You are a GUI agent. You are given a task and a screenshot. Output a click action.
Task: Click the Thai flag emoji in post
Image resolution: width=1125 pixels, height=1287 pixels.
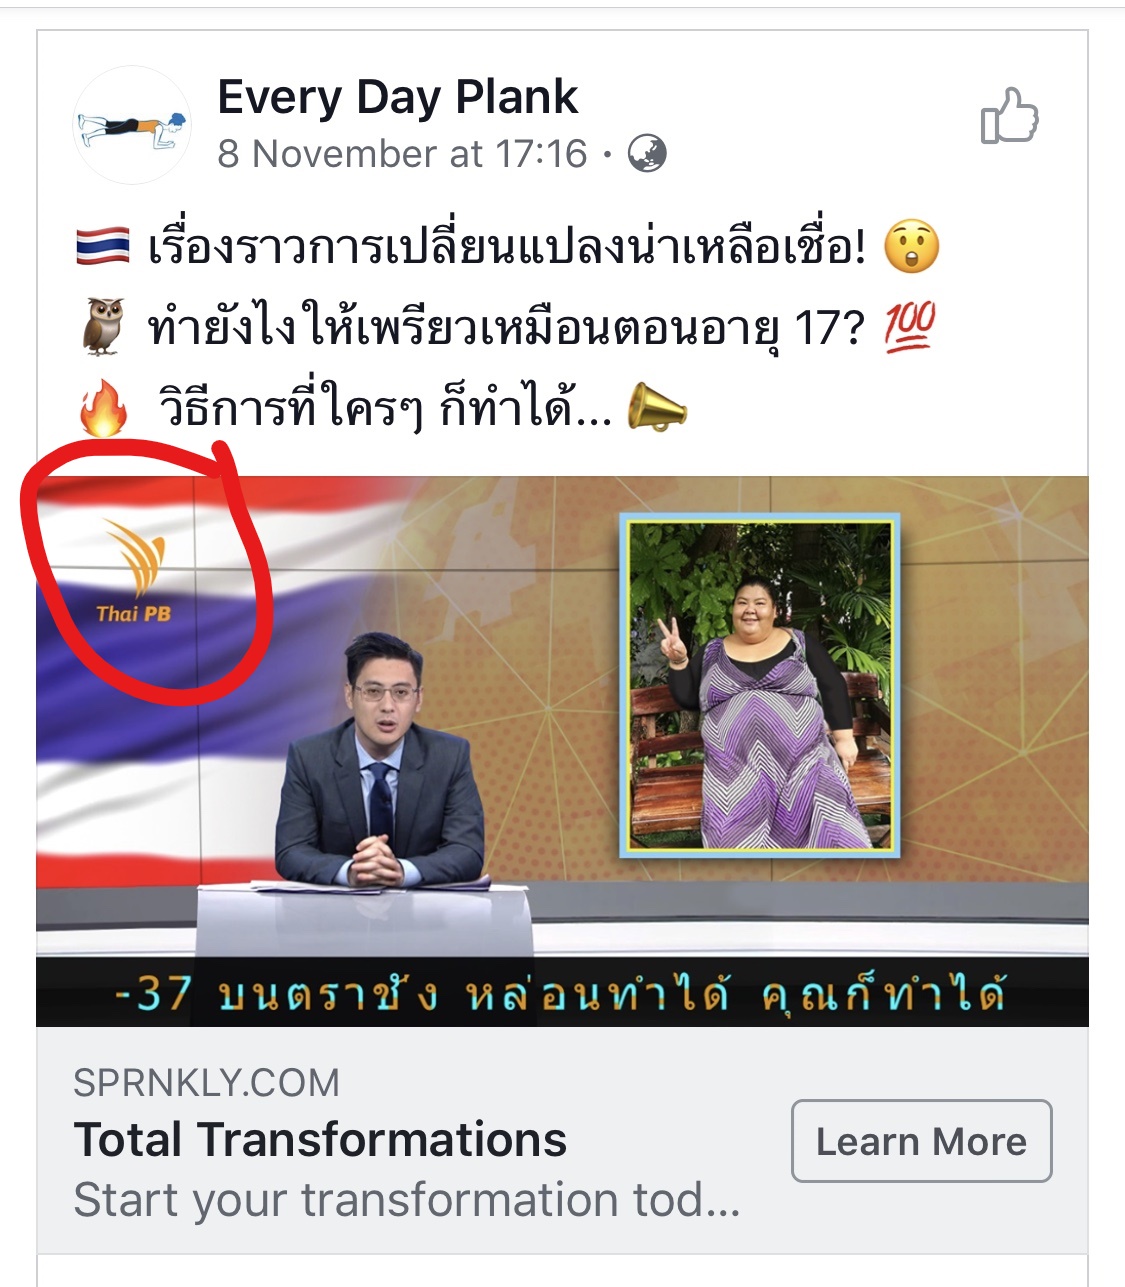tap(103, 246)
